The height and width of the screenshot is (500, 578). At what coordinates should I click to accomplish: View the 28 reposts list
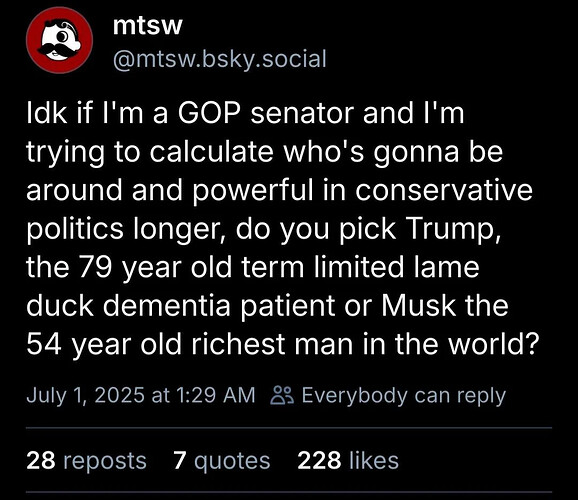pyautogui.click(x=86, y=461)
